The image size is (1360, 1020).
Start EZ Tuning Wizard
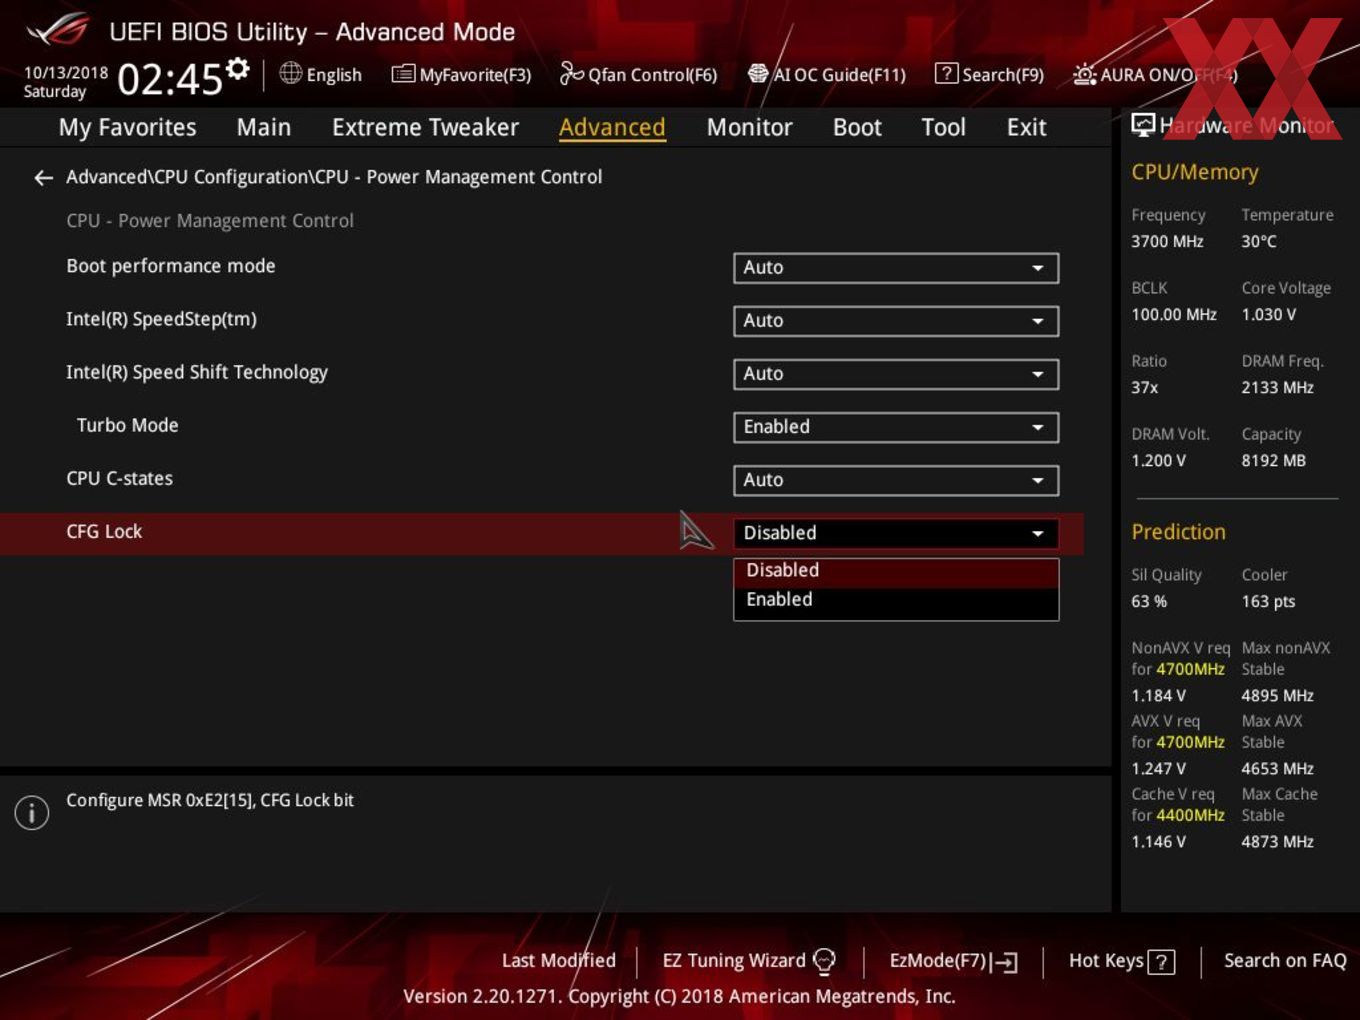point(748,961)
